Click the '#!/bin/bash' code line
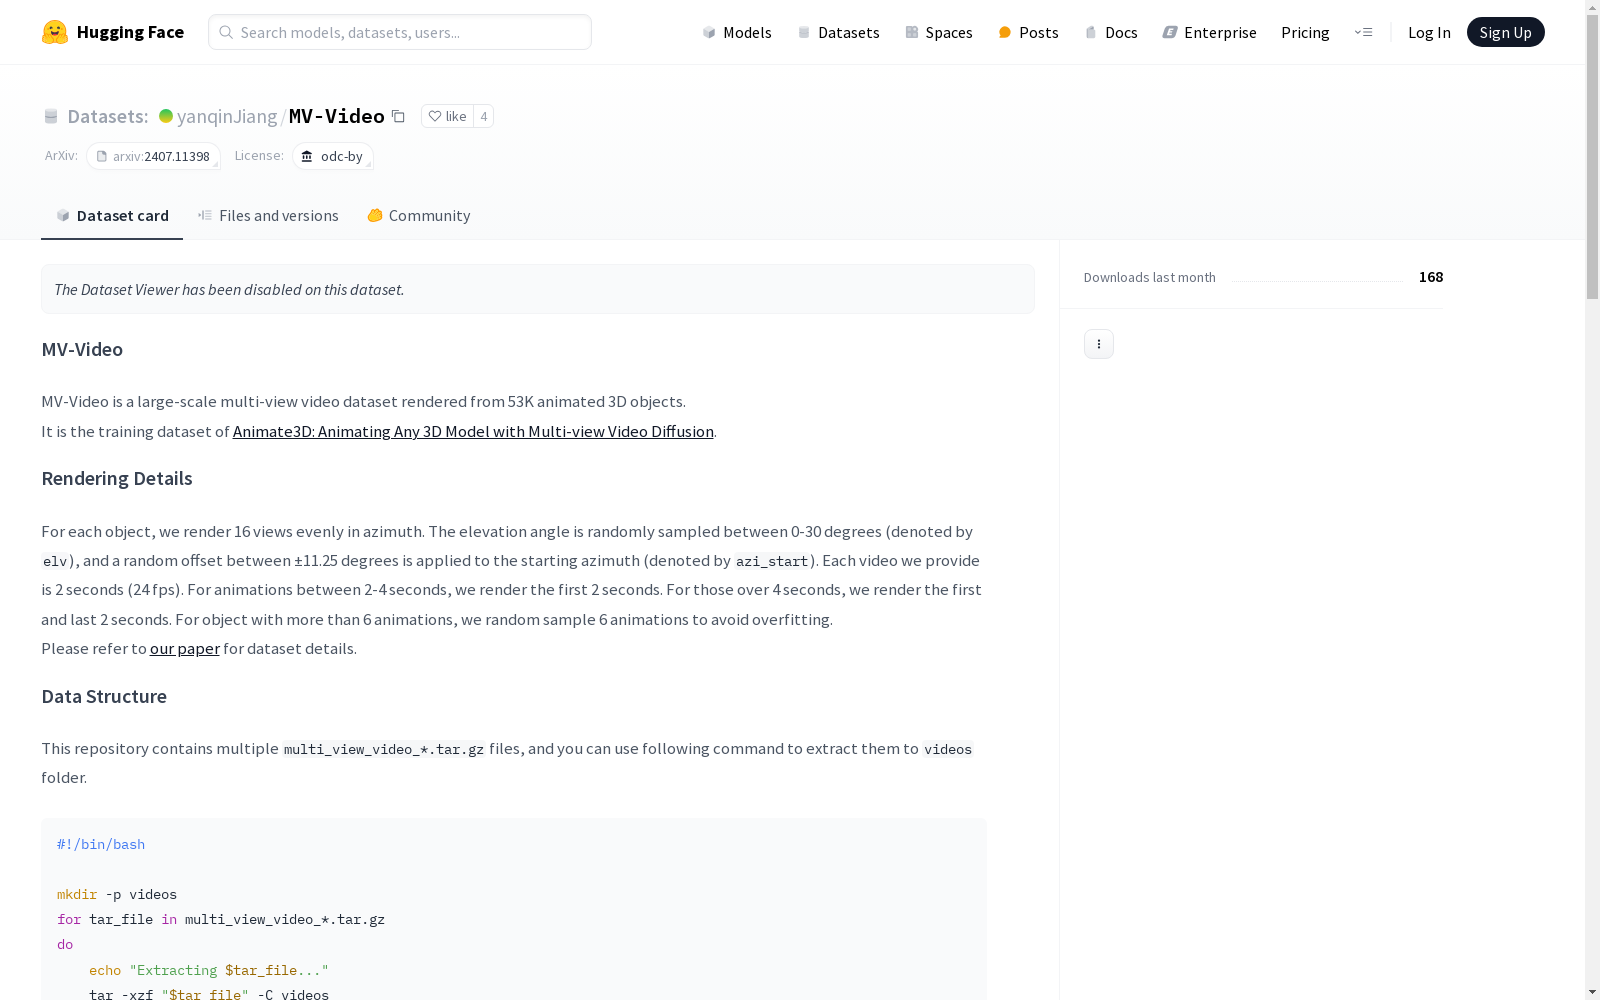Image resolution: width=1600 pixels, height=1000 pixels. 101,844
